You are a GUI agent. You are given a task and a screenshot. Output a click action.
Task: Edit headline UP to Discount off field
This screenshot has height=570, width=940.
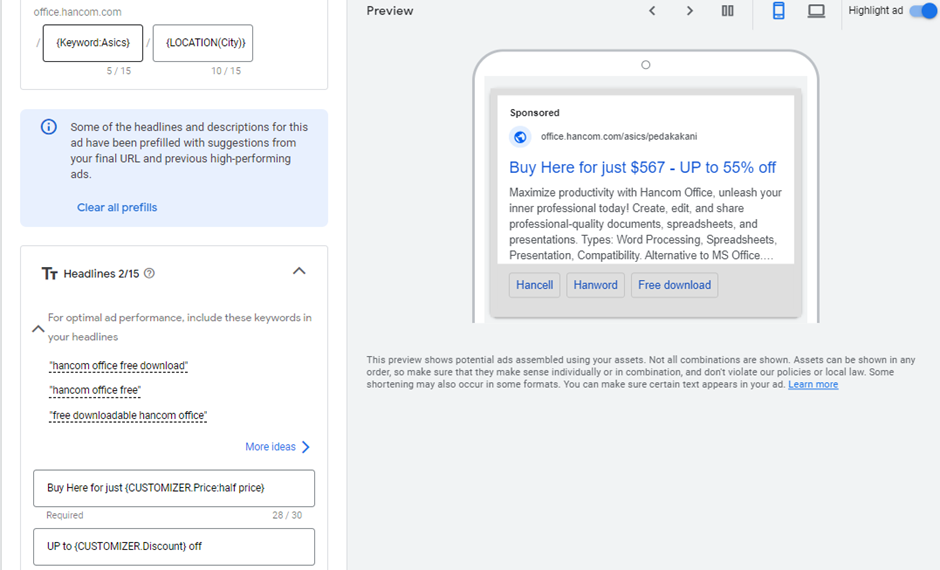(174, 546)
